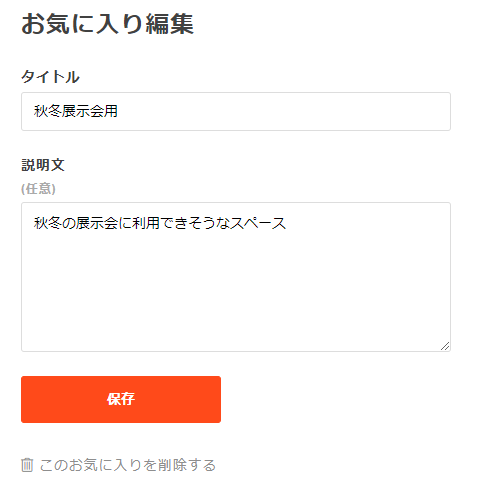Save changes with the orange 保存 button
The width and height of the screenshot is (478, 490).
coord(121,399)
